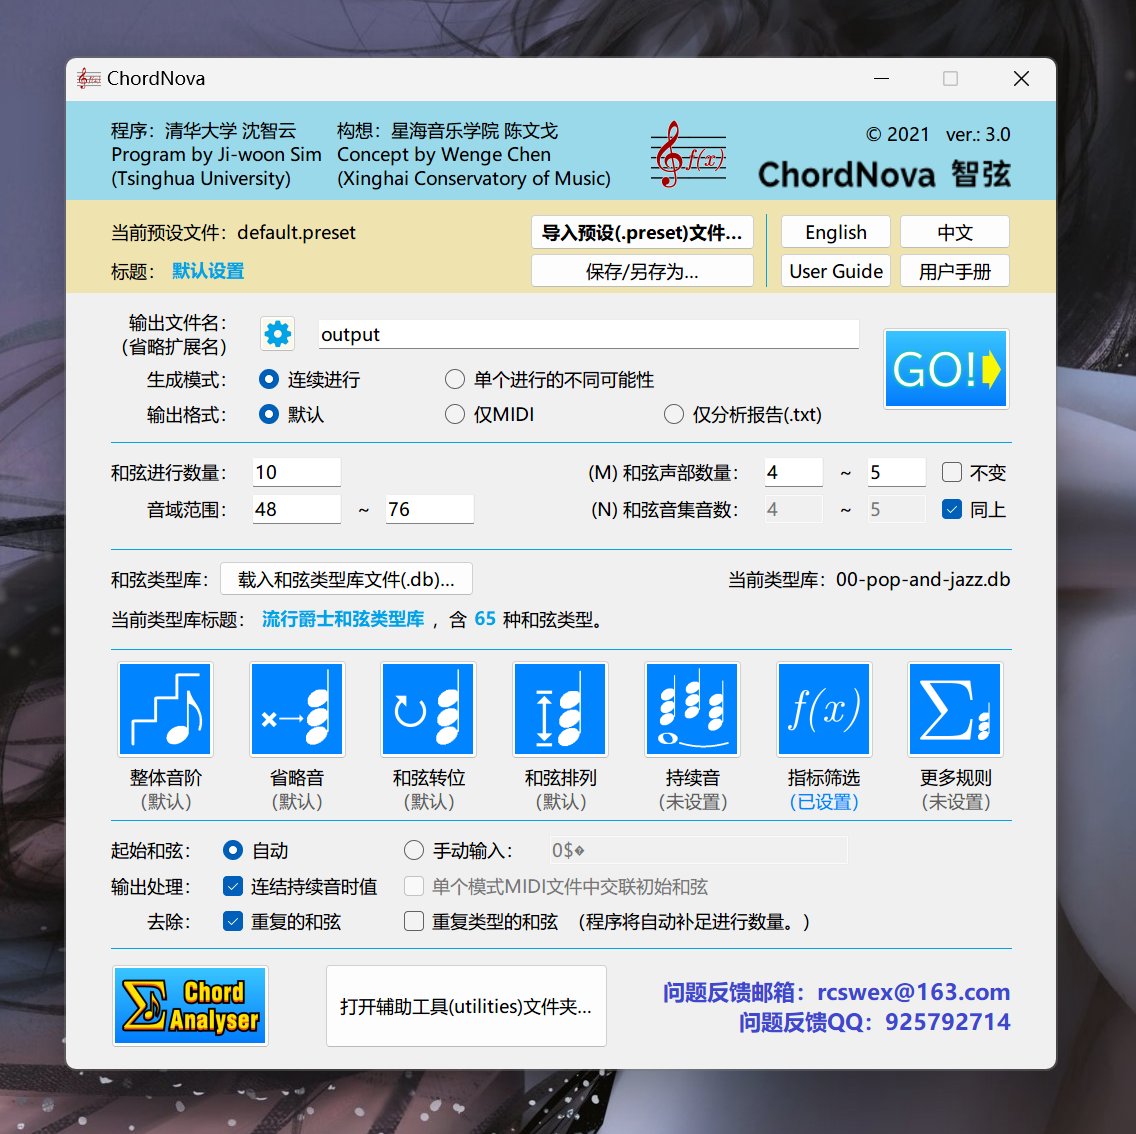Close the ChordNova window

coord(1021,78)
